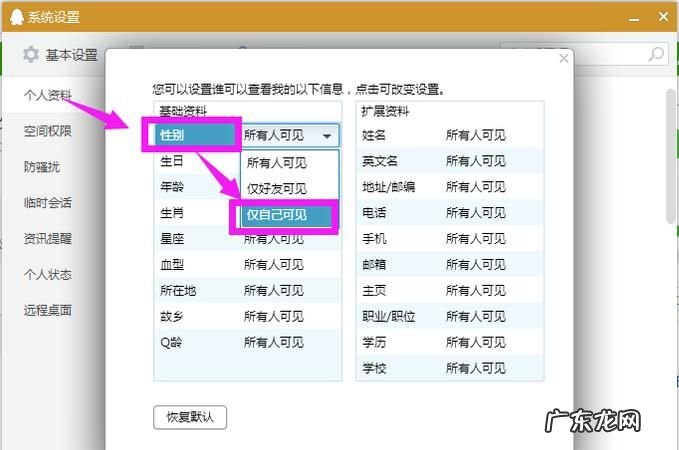Select 资讯提醒 in the sidebar
679x450 pixels.
(x=48, y=238)
